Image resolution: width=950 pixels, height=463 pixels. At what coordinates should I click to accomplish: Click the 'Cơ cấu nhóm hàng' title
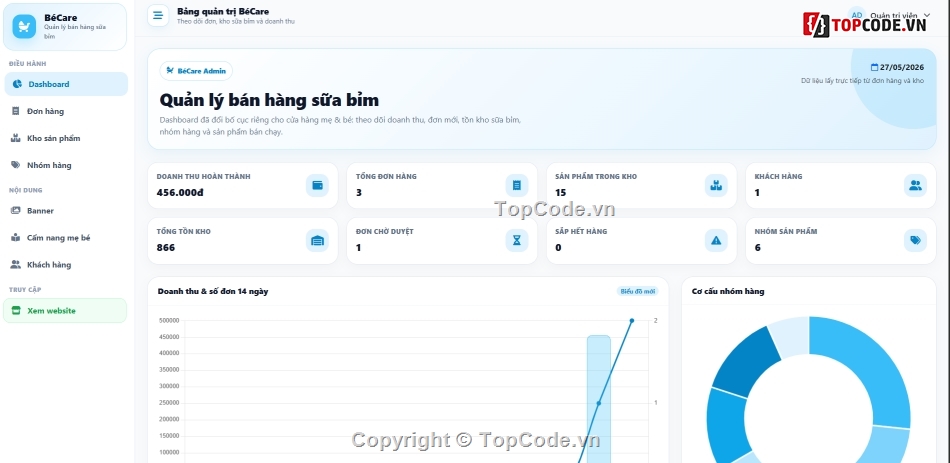[728, 291]
